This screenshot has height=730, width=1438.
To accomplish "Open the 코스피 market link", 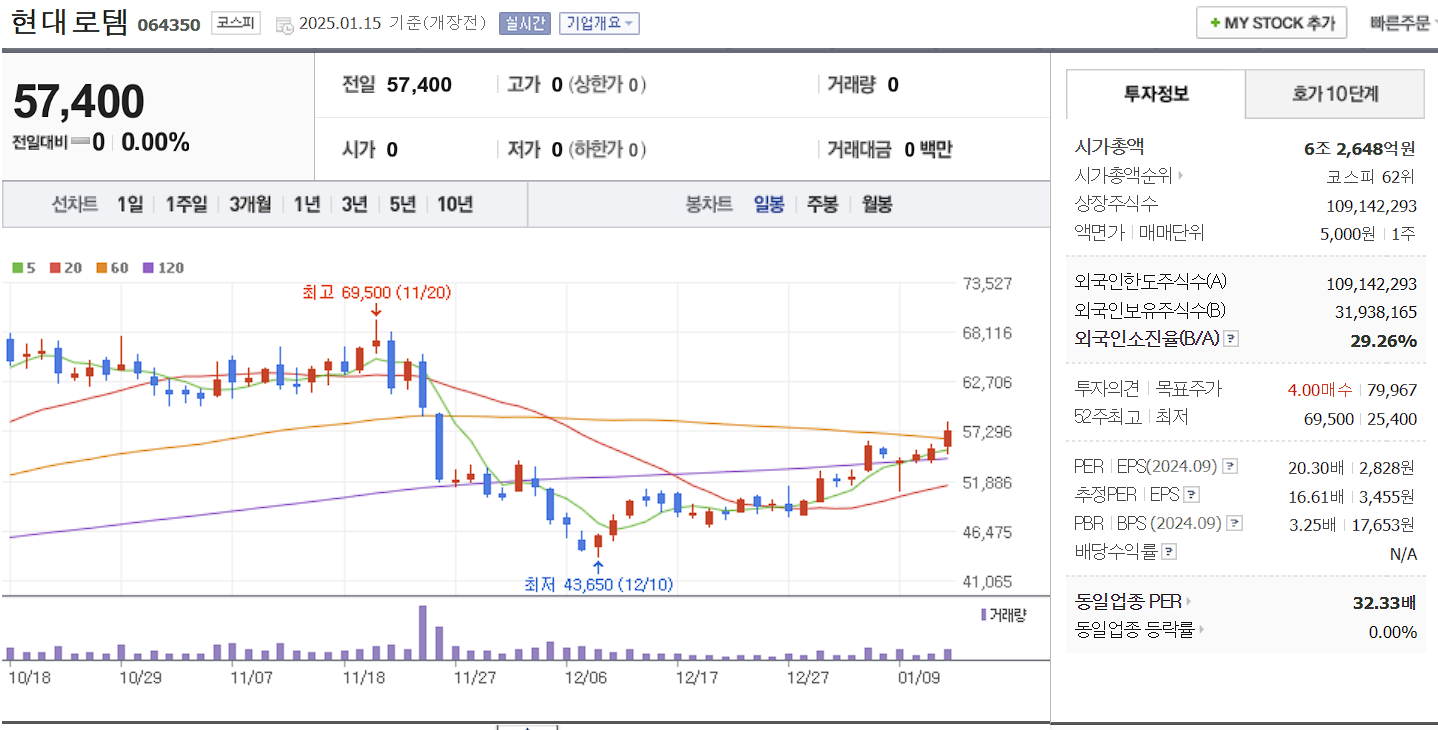I will click(x=236, y=24).
